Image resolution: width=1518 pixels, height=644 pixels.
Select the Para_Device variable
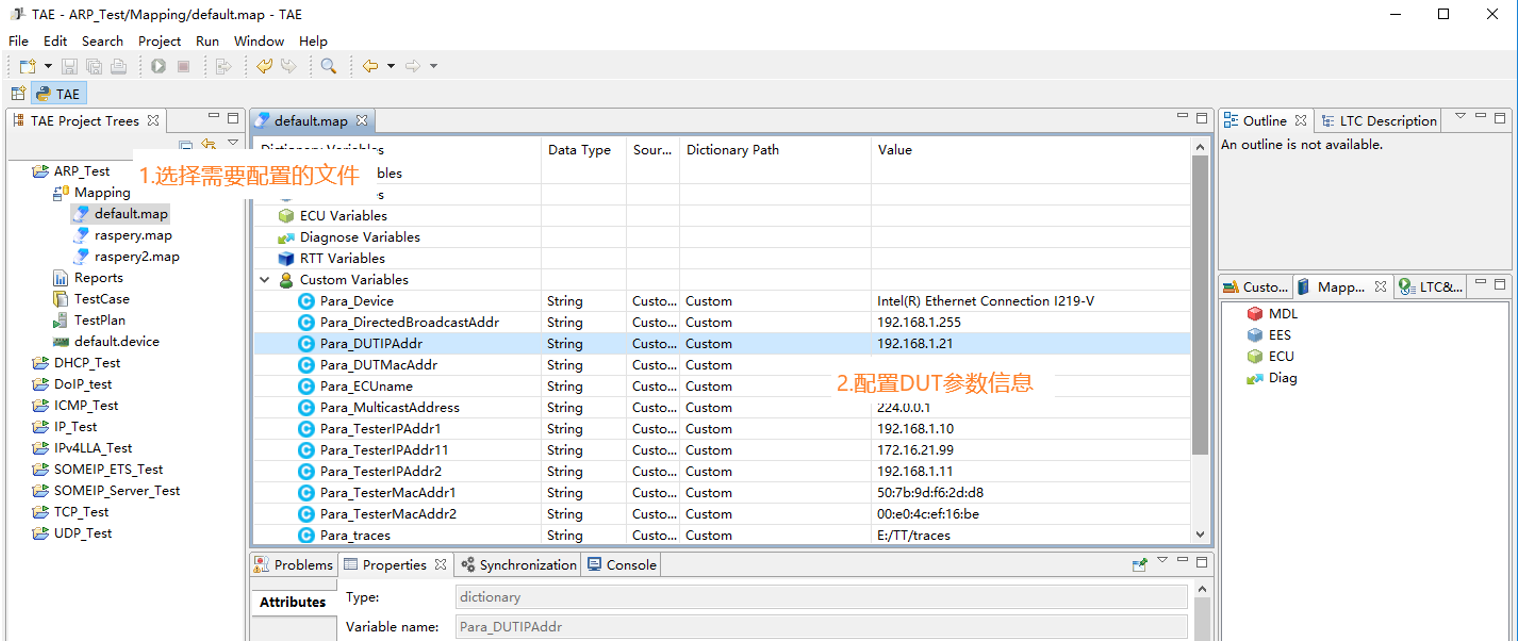(722, 301)
